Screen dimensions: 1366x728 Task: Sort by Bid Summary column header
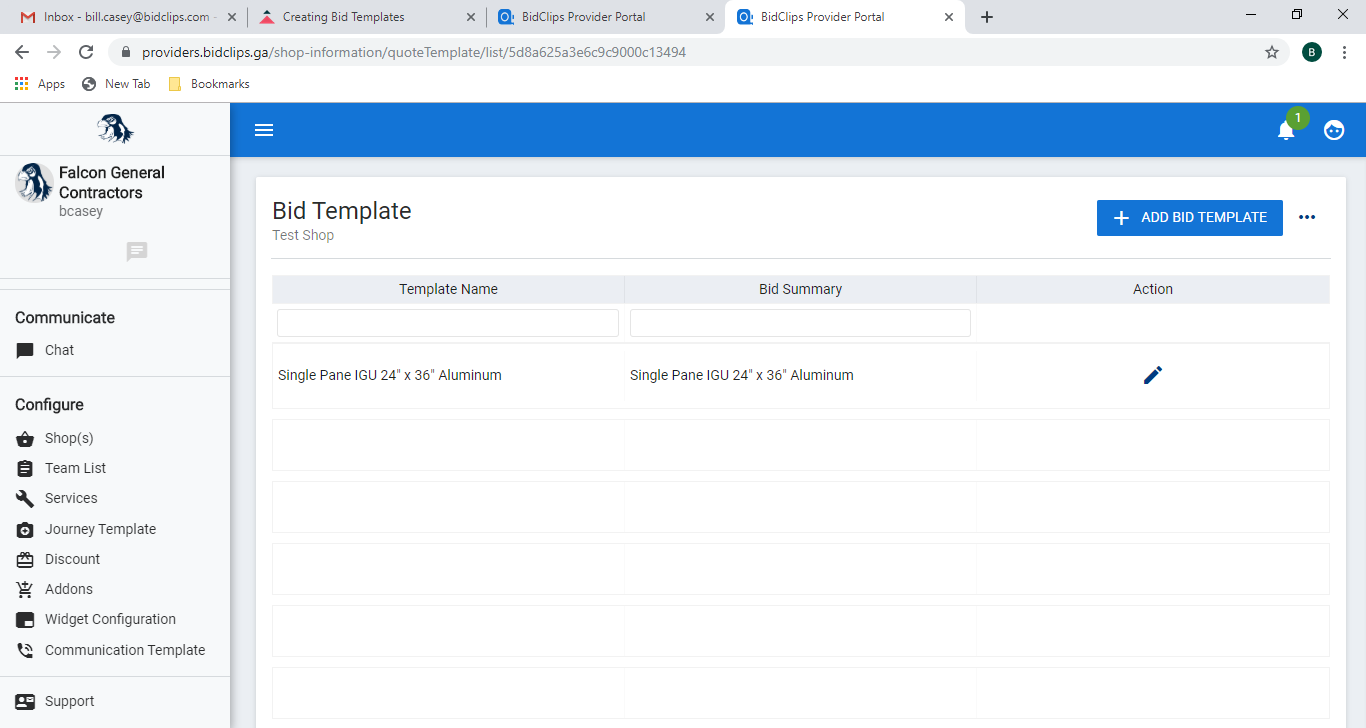coord(800,289)
